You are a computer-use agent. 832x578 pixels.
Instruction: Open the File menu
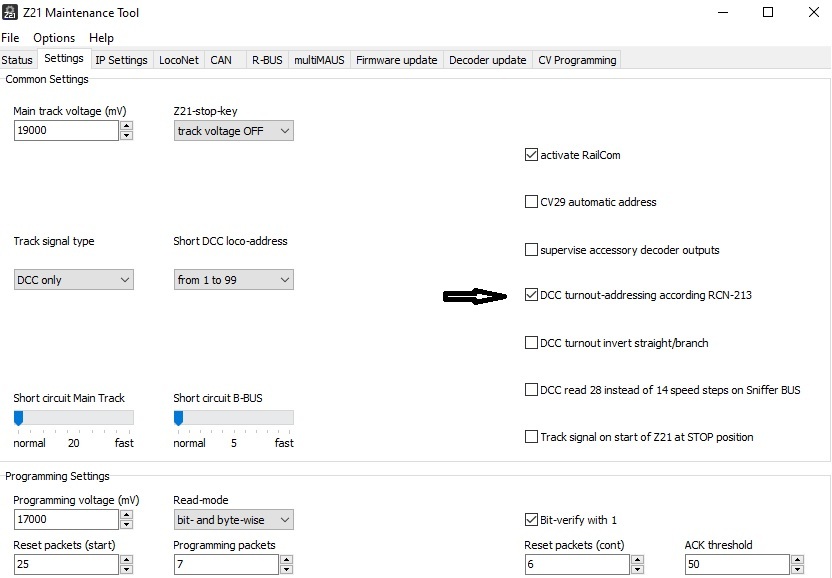(10, 38)
